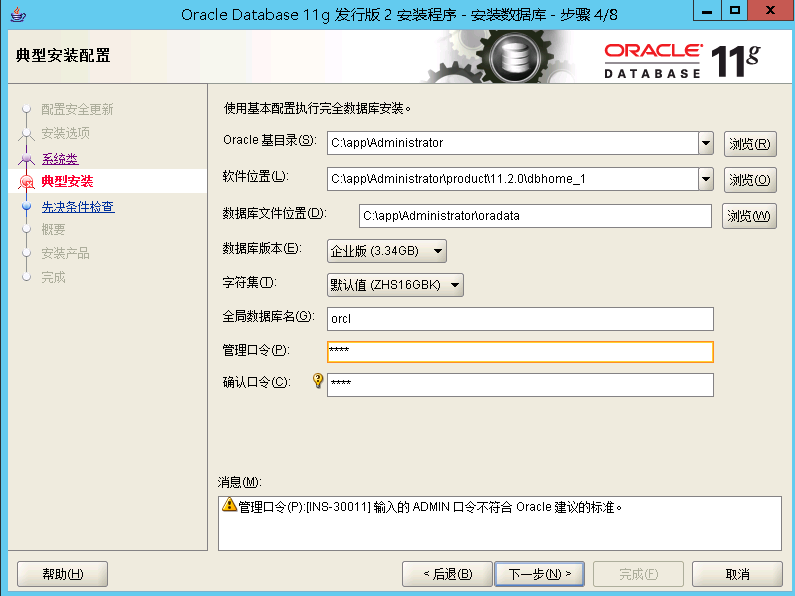This screenshot has width=795, height=596.
Task: Expand the 数据库版本 企业版 dropdown
Action: [387, 251]
